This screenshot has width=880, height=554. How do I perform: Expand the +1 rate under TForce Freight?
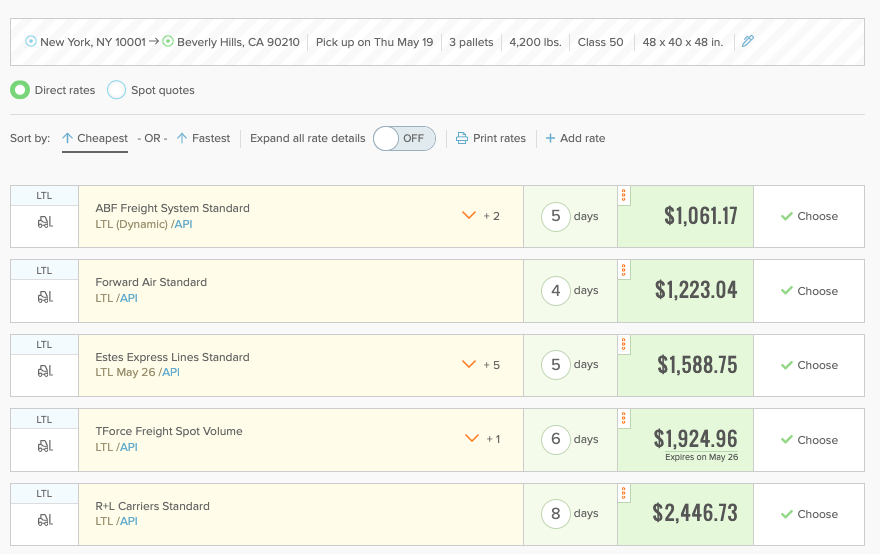pyautogui.click(x=483, y=439)
